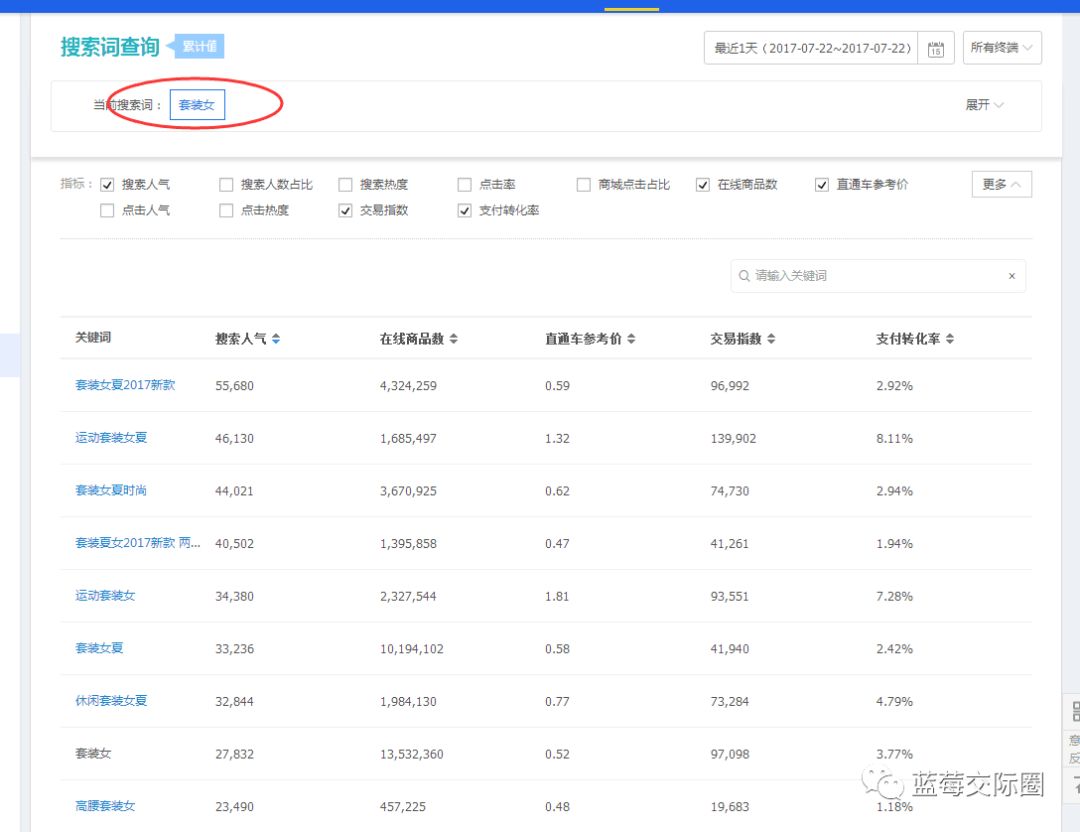Open the keyword link 运动套装女
Screen dimensions: 1080x832
coord(102,595)
